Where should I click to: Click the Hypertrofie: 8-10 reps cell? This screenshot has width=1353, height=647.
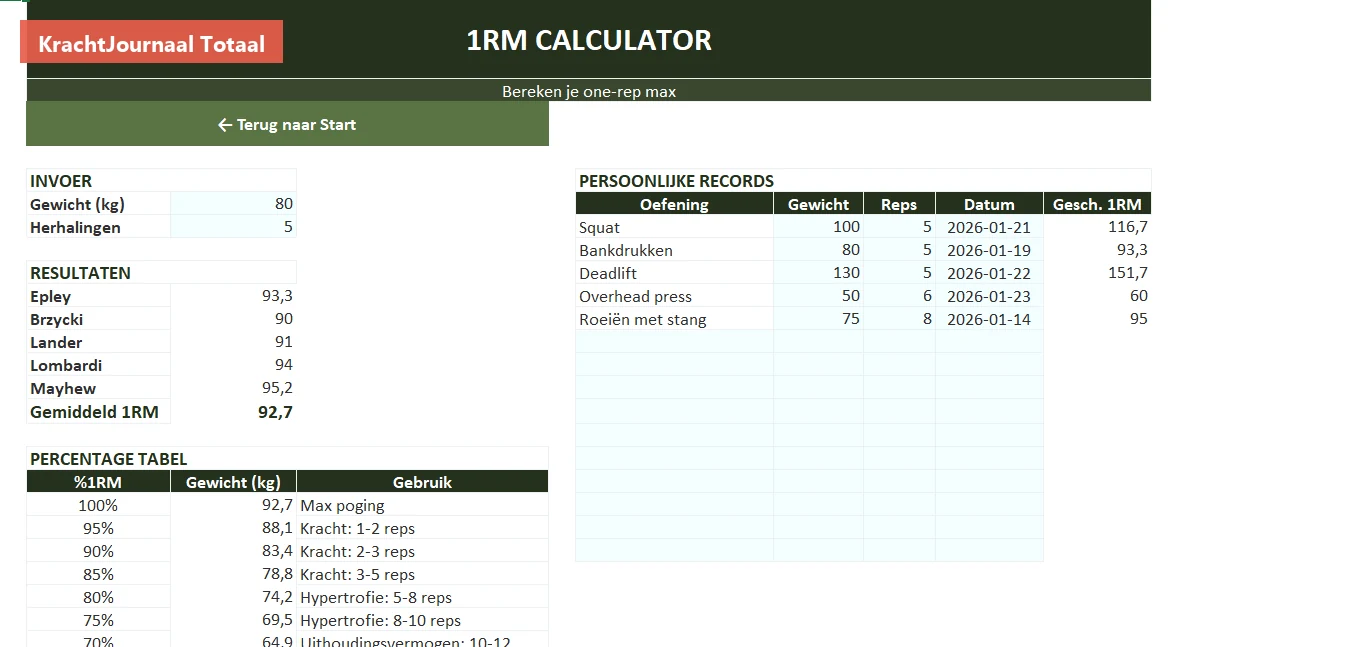point(422,620)
